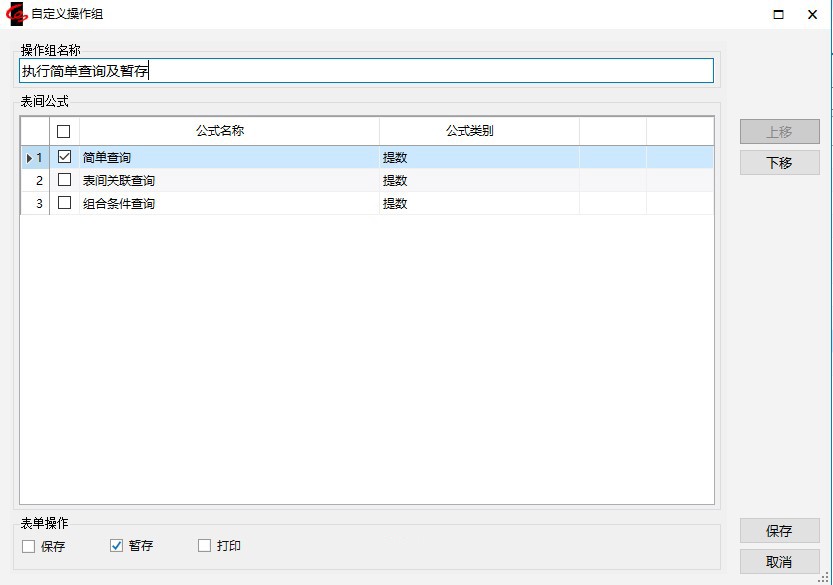Enable the 保存 form operation checkbox

(28, 546)
